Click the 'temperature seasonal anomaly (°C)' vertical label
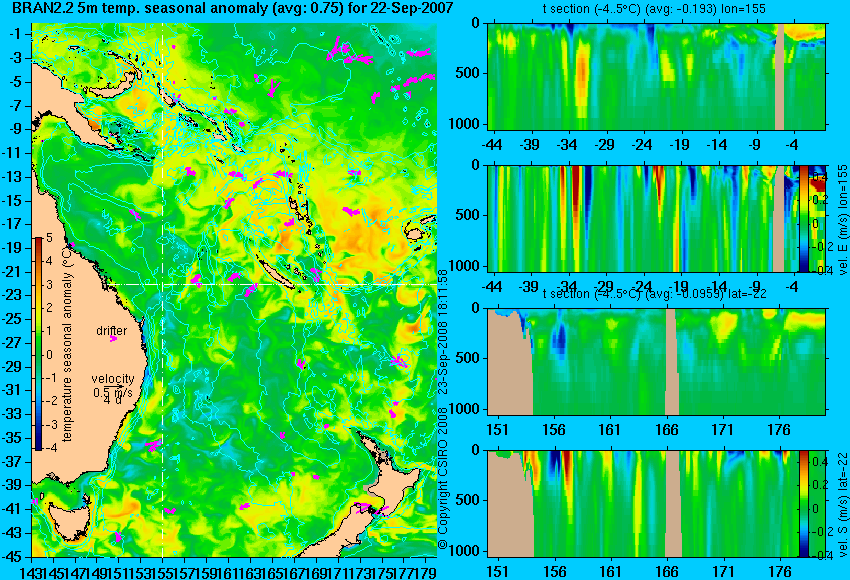 pos(67,344)
